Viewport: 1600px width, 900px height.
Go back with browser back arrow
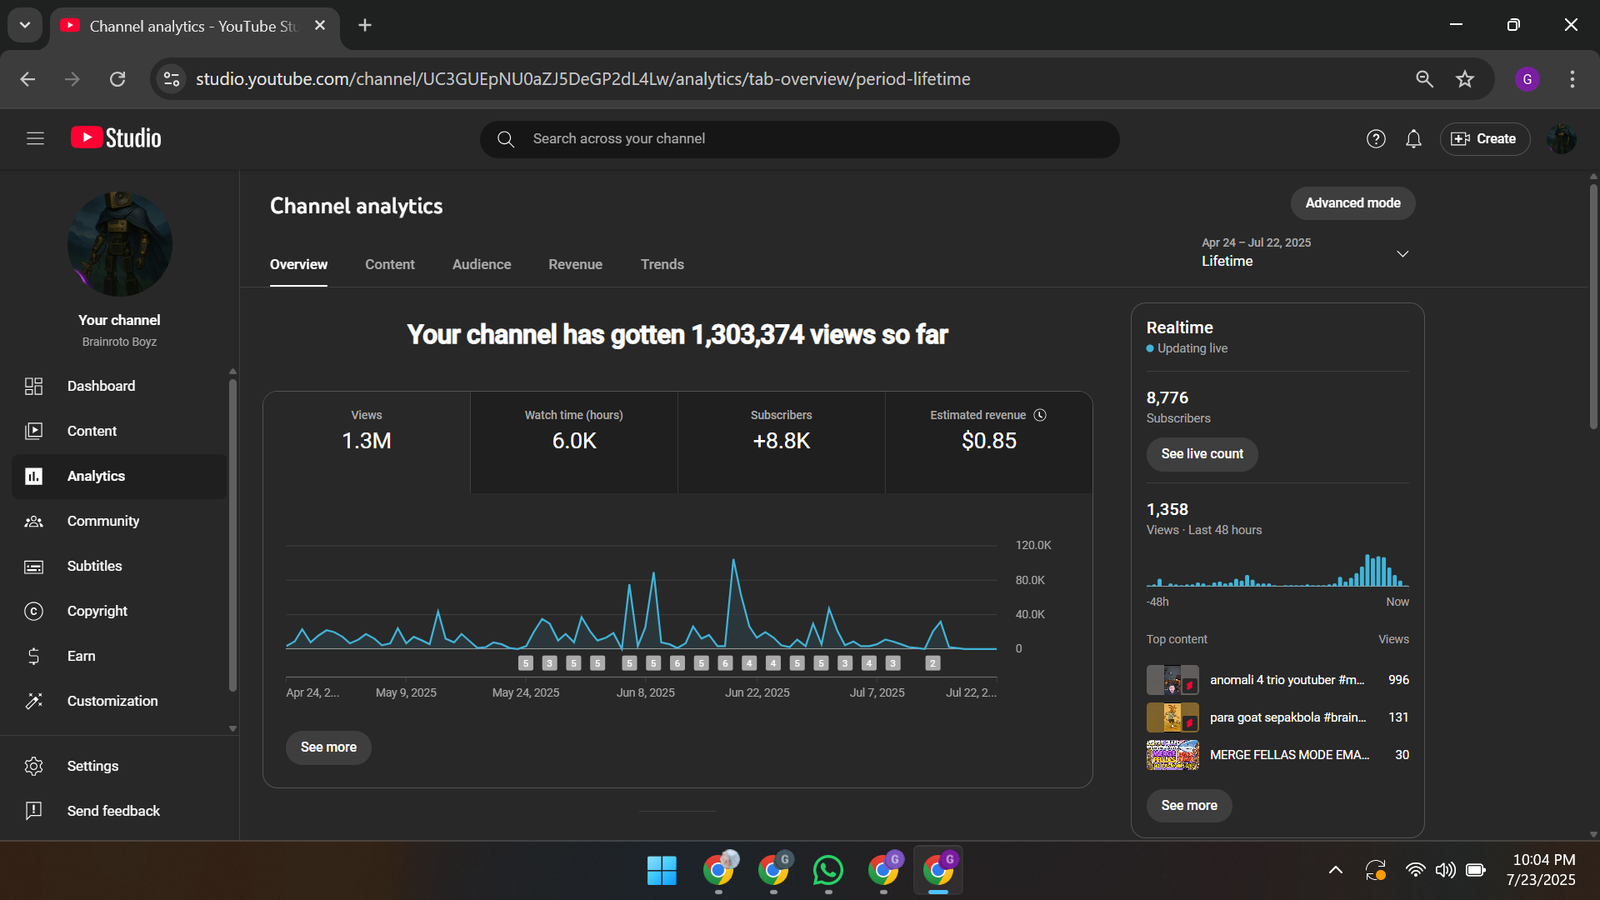click(28, 79)
